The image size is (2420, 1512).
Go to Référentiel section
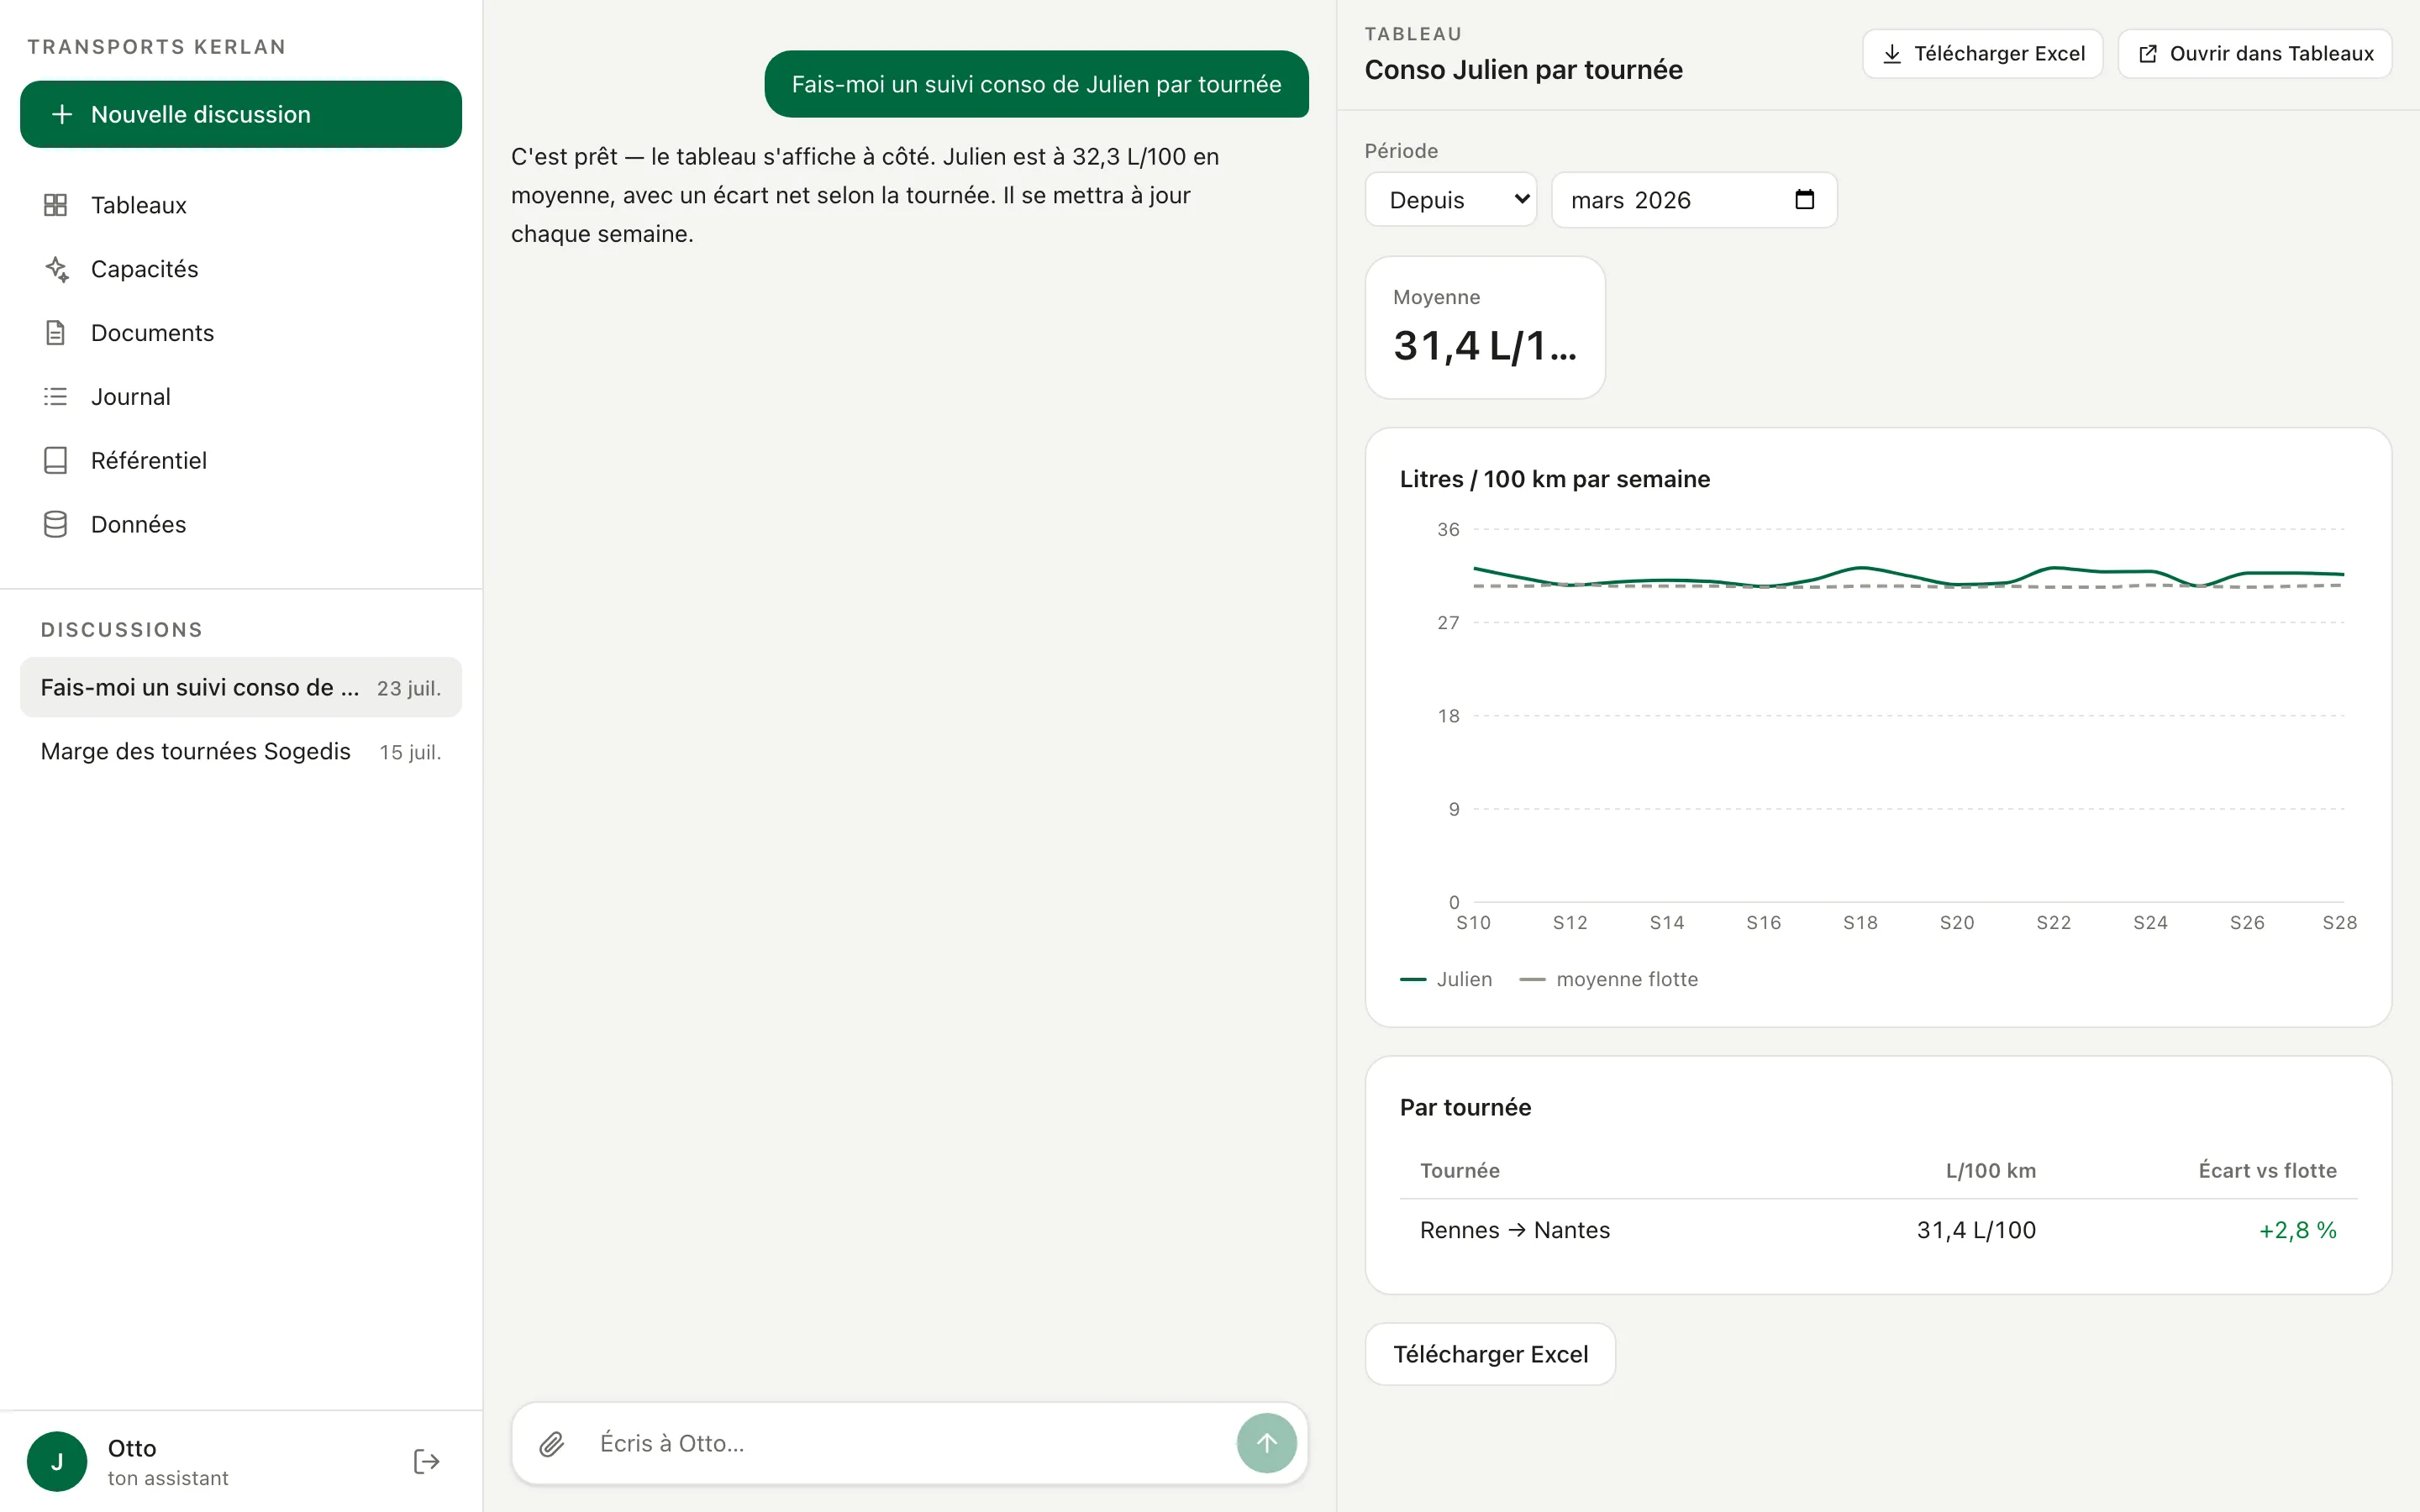click(241, 461)
